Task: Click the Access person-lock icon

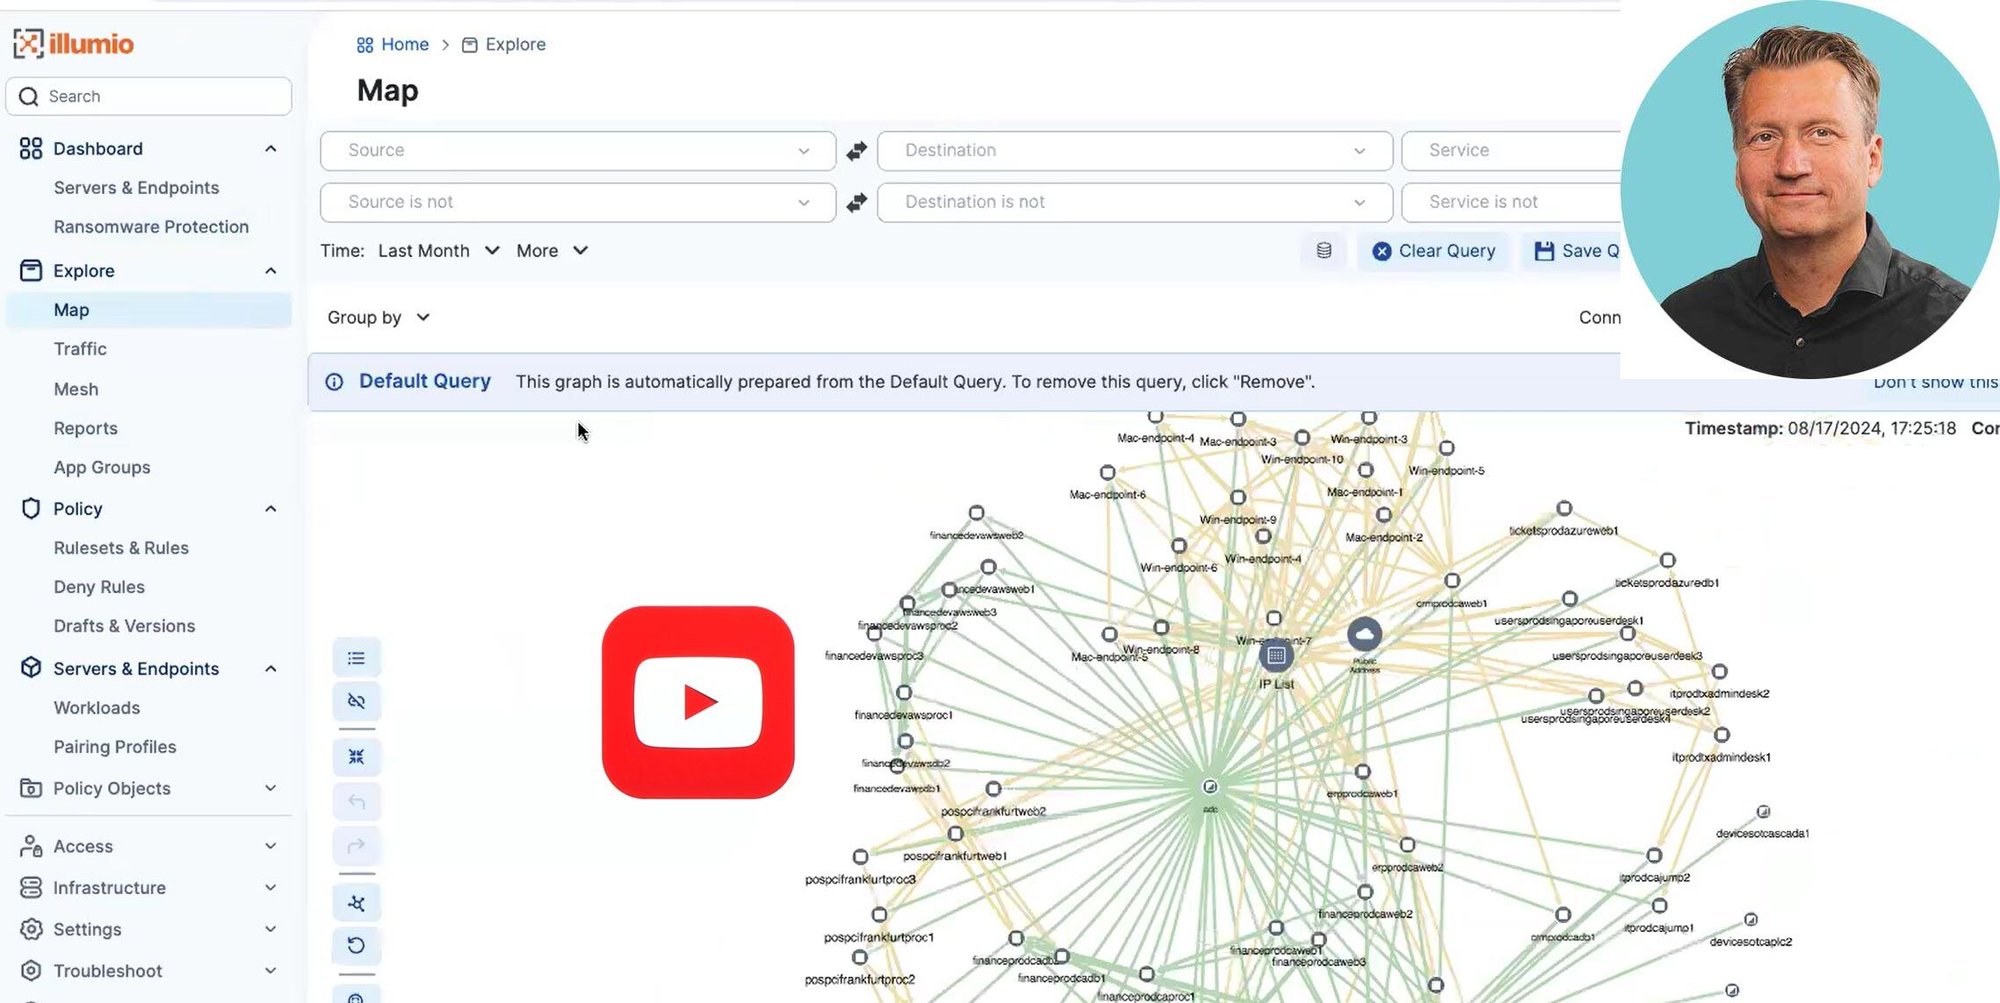Action: pyautogui.click(x=31, y=846)
